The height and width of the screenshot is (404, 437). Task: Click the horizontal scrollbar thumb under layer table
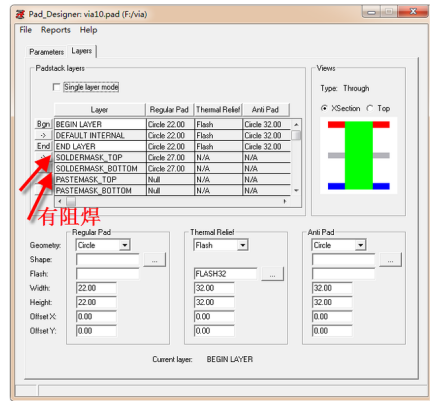[x=71, y=201]
